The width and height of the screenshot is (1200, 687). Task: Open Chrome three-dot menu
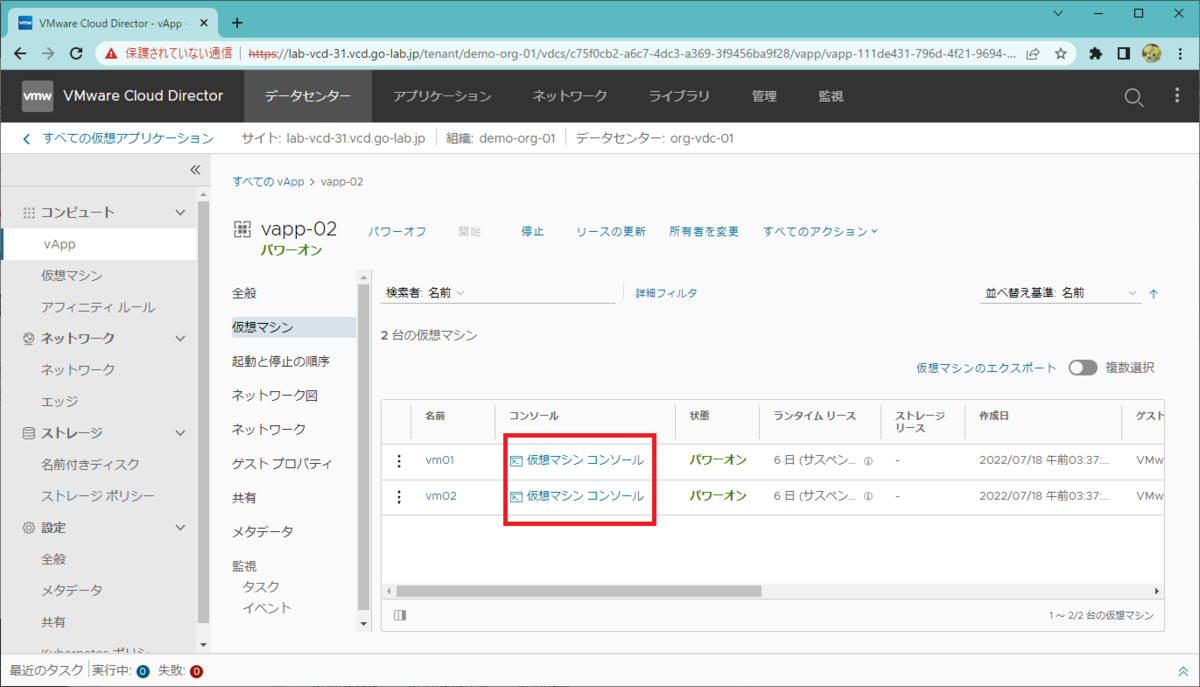[1178, 53]
